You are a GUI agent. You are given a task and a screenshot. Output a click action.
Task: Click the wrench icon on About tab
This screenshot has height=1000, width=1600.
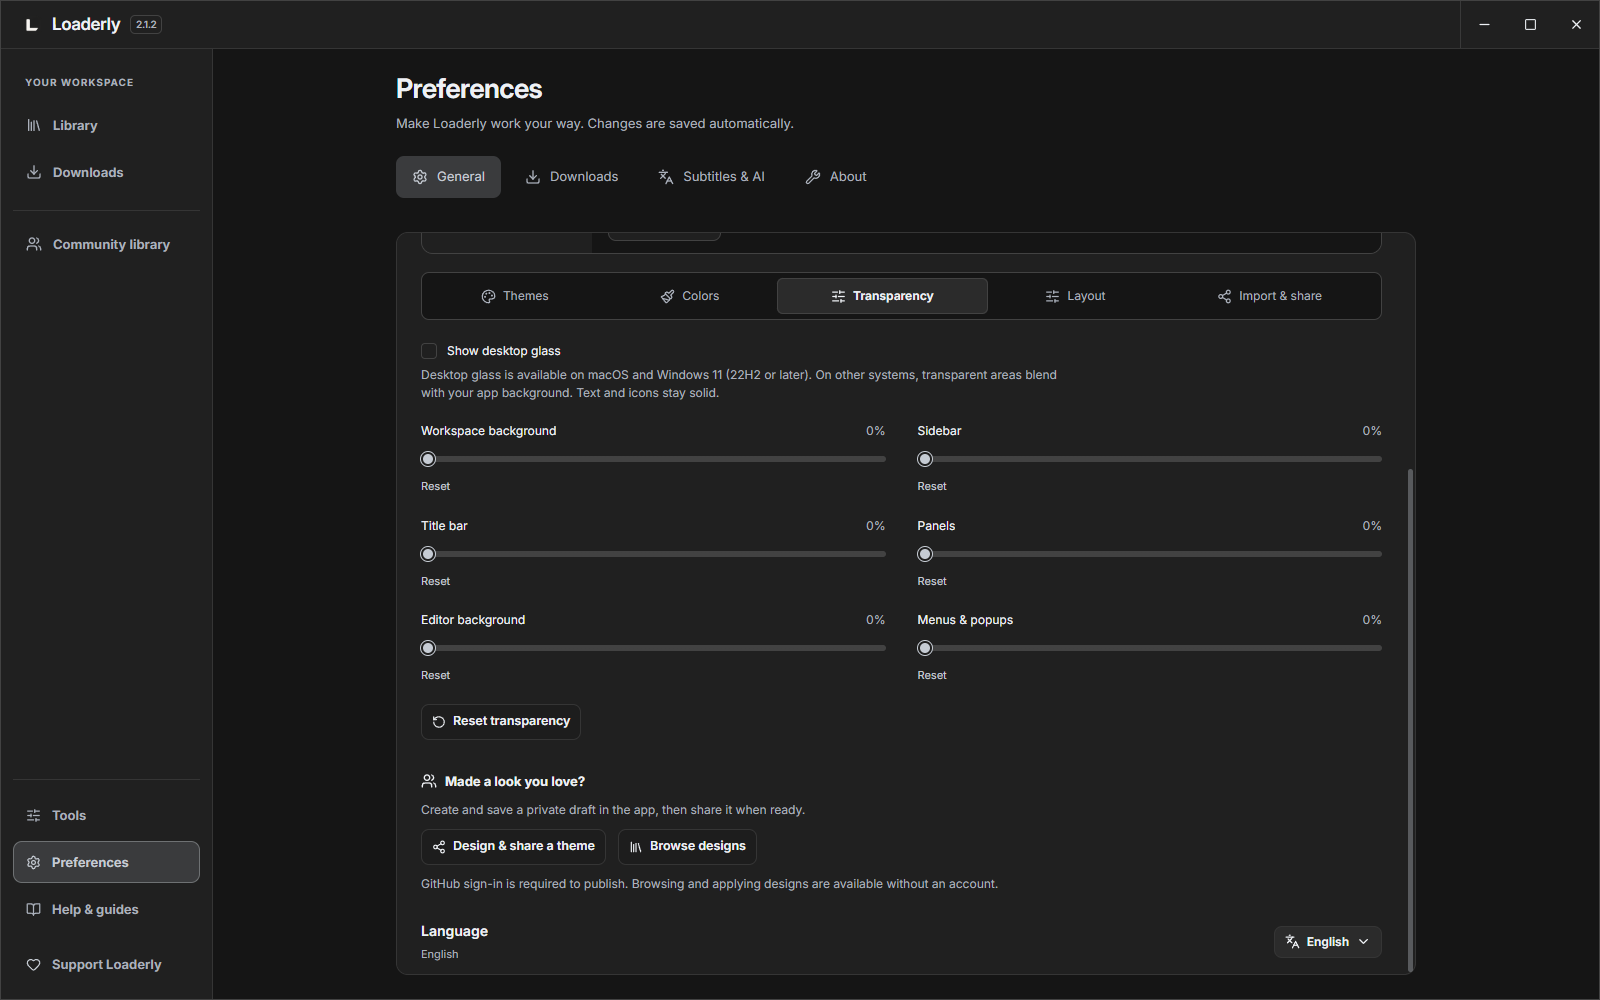(x=813, y=176)
